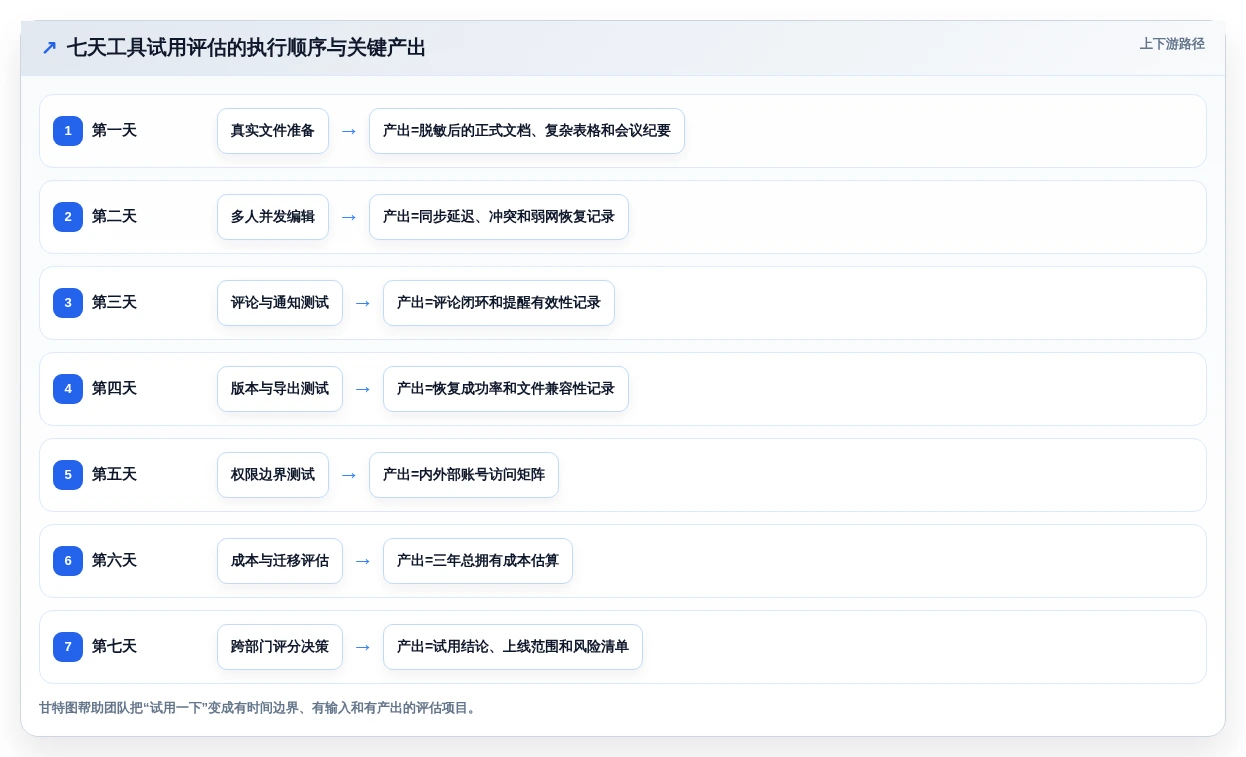Click the footer caption starting 甘特图帮助团队
Image resolution: width=1246 pixels, height=757 pixels.
(x=259, y=708)
